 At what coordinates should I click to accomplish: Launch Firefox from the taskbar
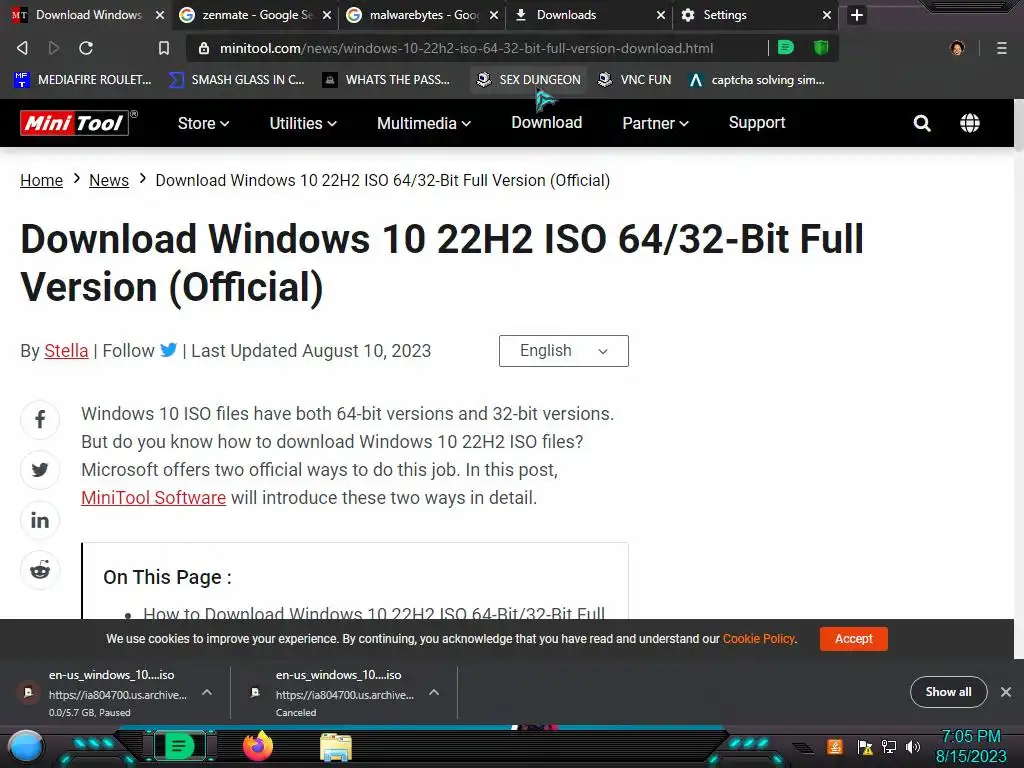[x=258, y=746]
